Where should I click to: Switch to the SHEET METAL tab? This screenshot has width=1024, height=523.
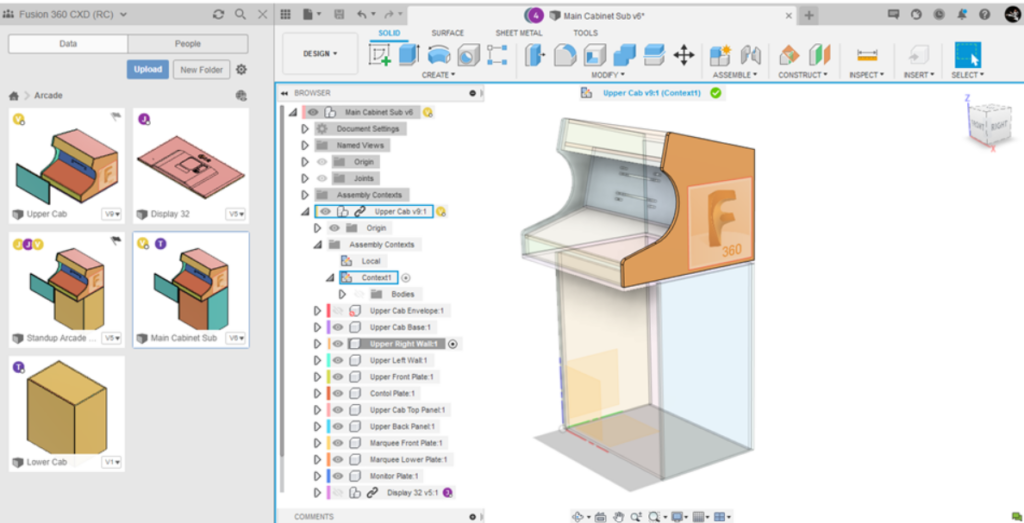[x=519, y=33]
